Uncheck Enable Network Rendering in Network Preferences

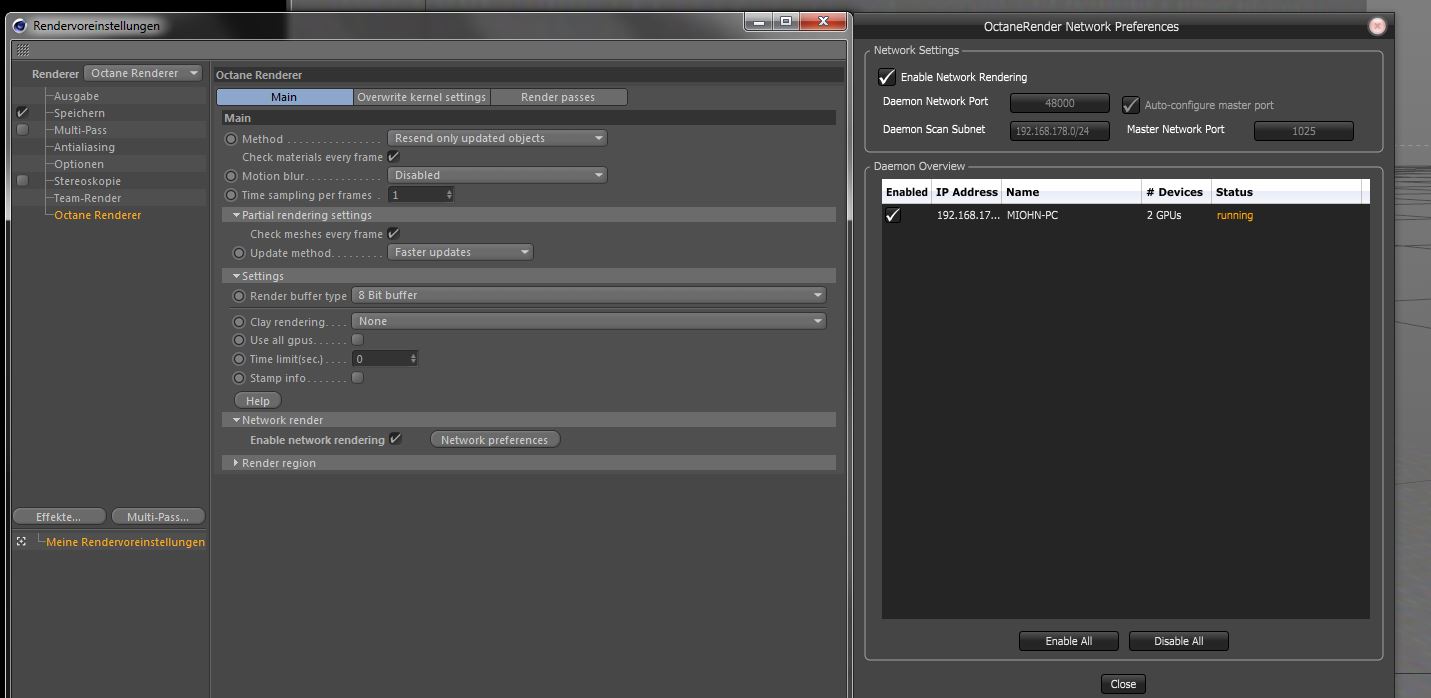886,77
